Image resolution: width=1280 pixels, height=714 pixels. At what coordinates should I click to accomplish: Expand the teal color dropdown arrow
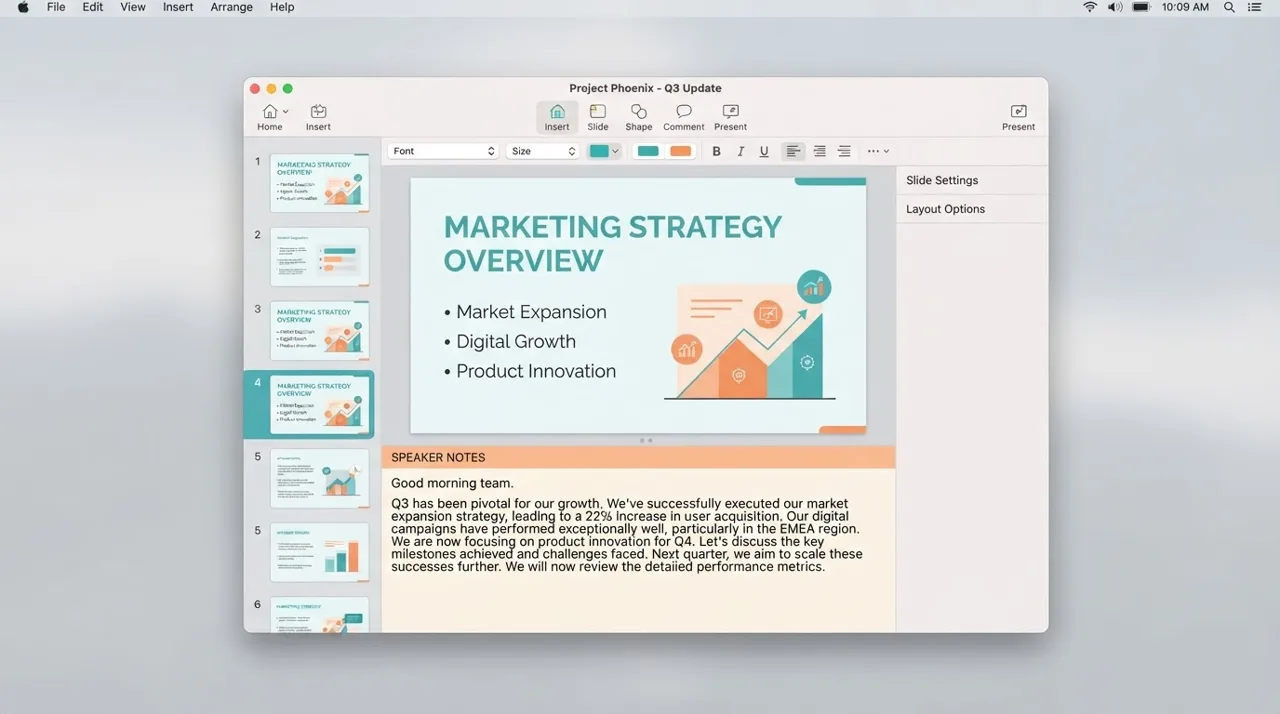pyautogui.click(x=615, y=151)
